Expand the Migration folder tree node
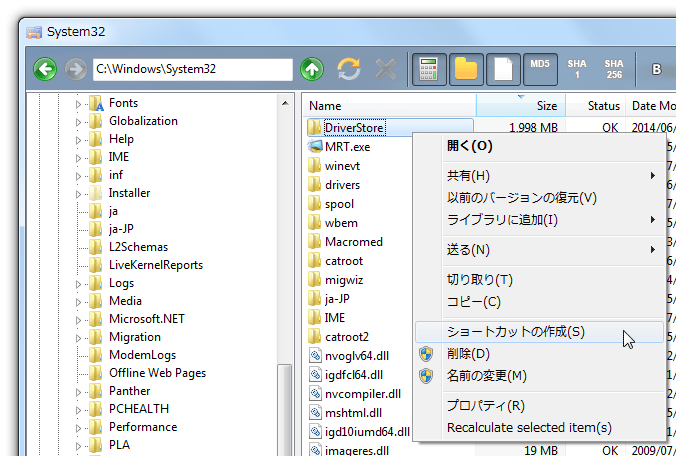The width and height of the screenshot is (676, 456). [78, 338]
